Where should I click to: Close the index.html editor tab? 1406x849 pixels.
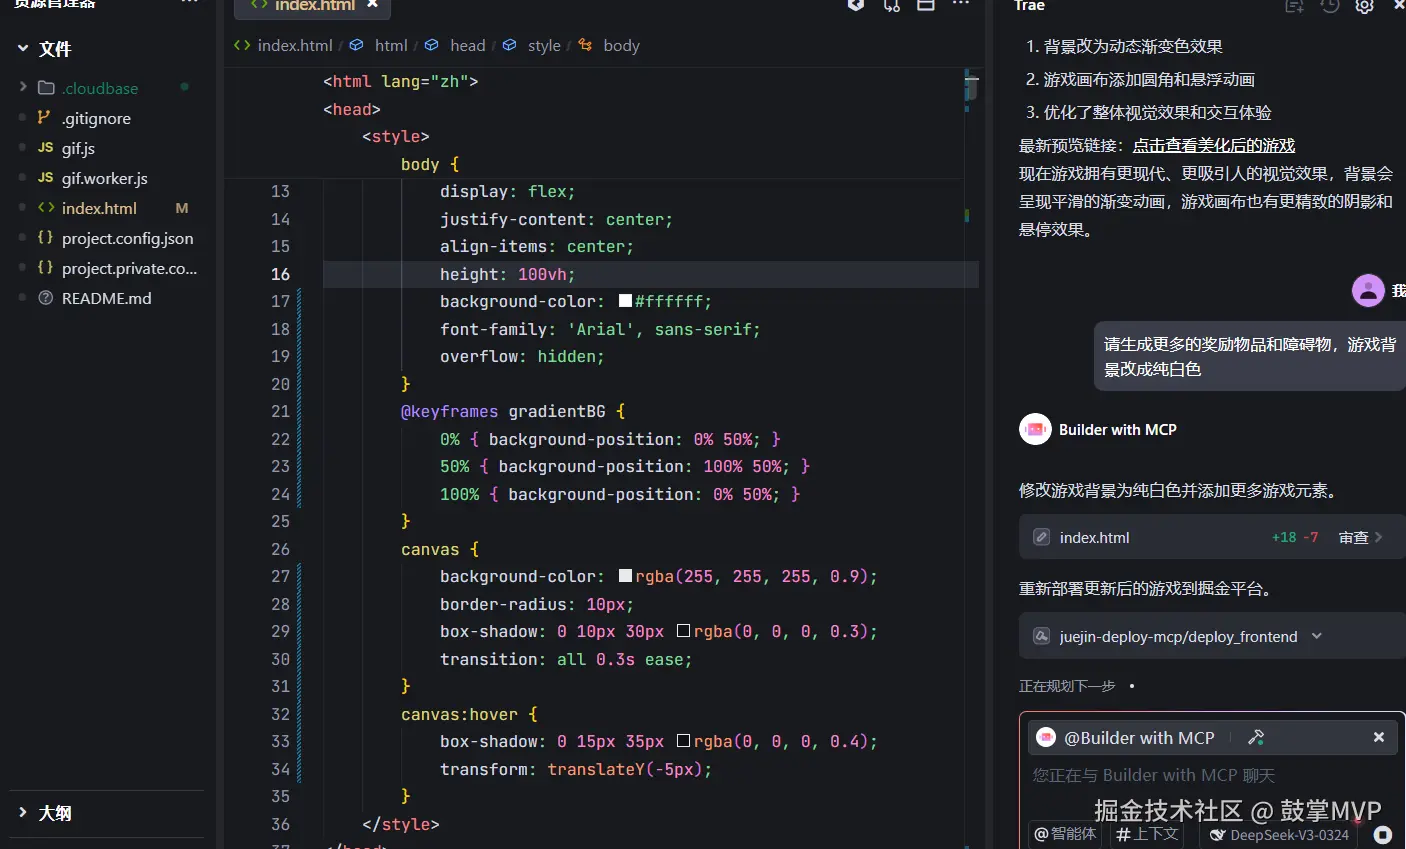[x=372, y=4]
